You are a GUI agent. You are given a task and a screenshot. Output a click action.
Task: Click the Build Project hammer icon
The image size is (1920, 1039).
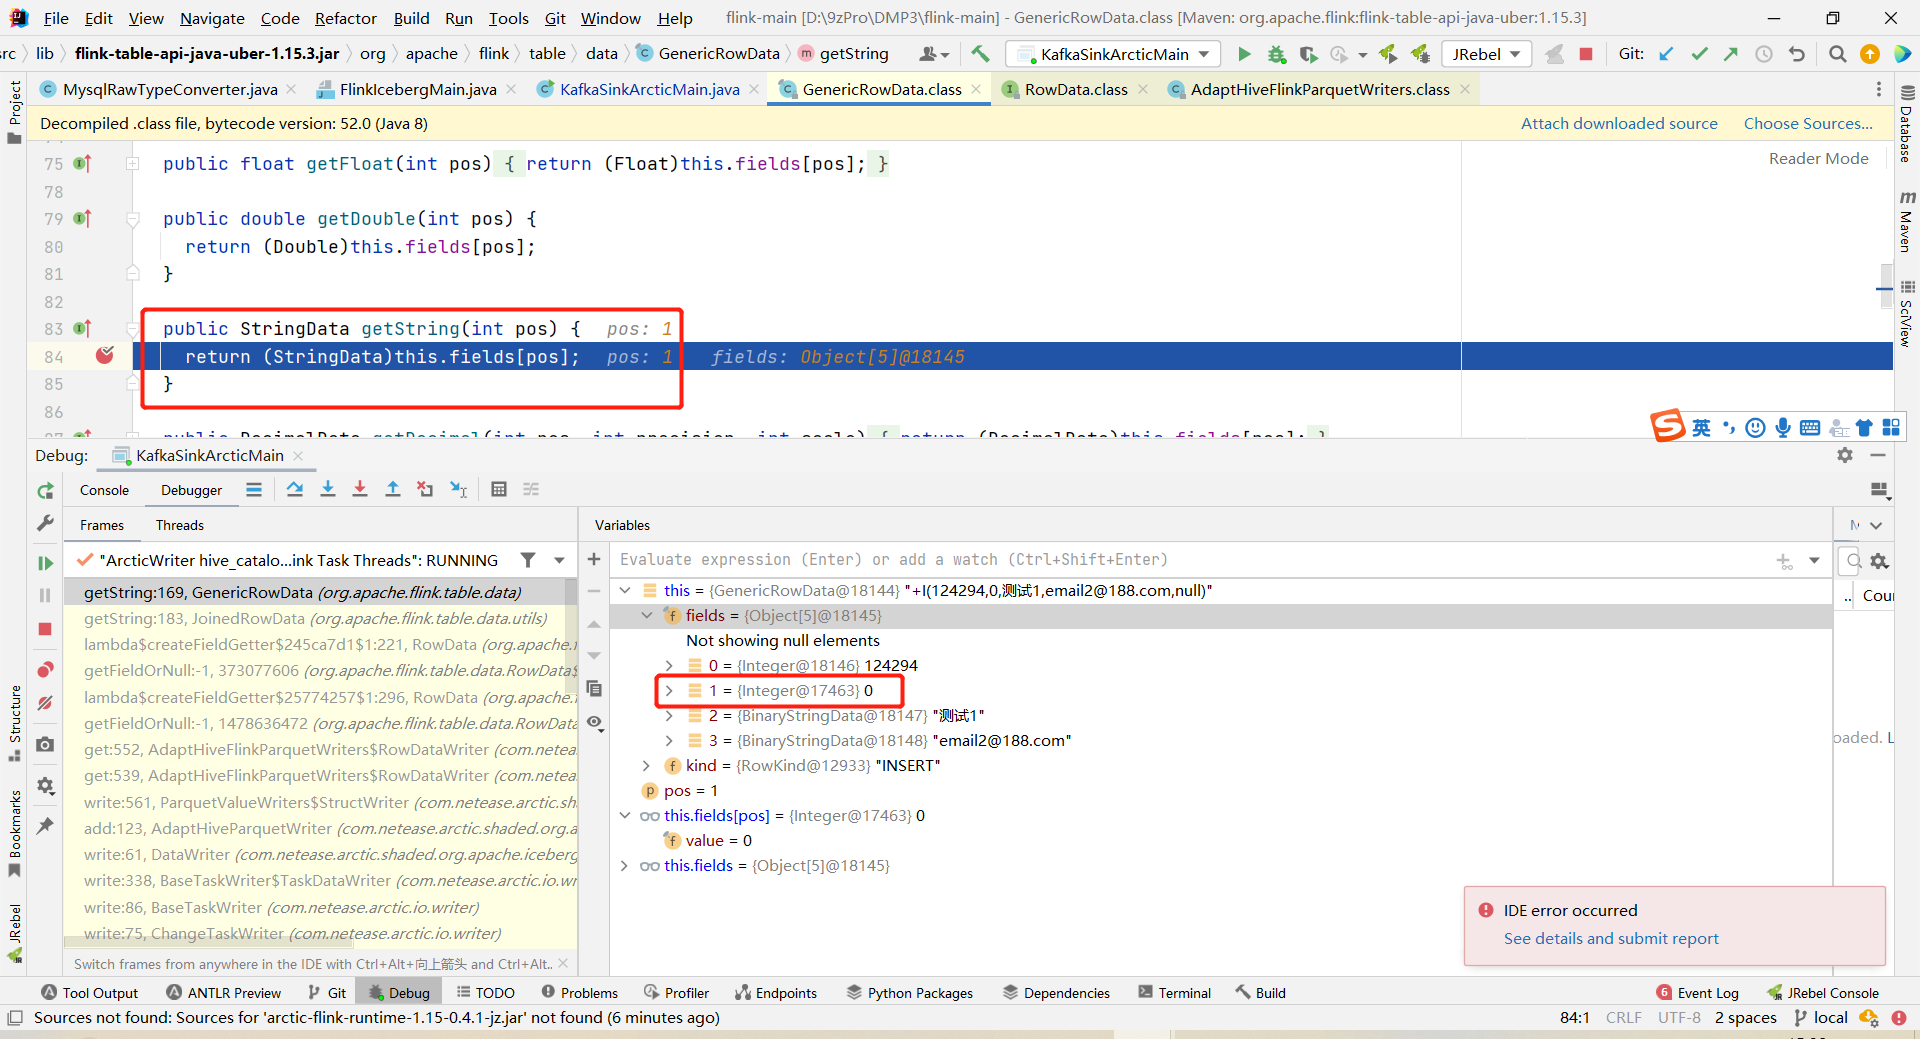pos(980,54)
